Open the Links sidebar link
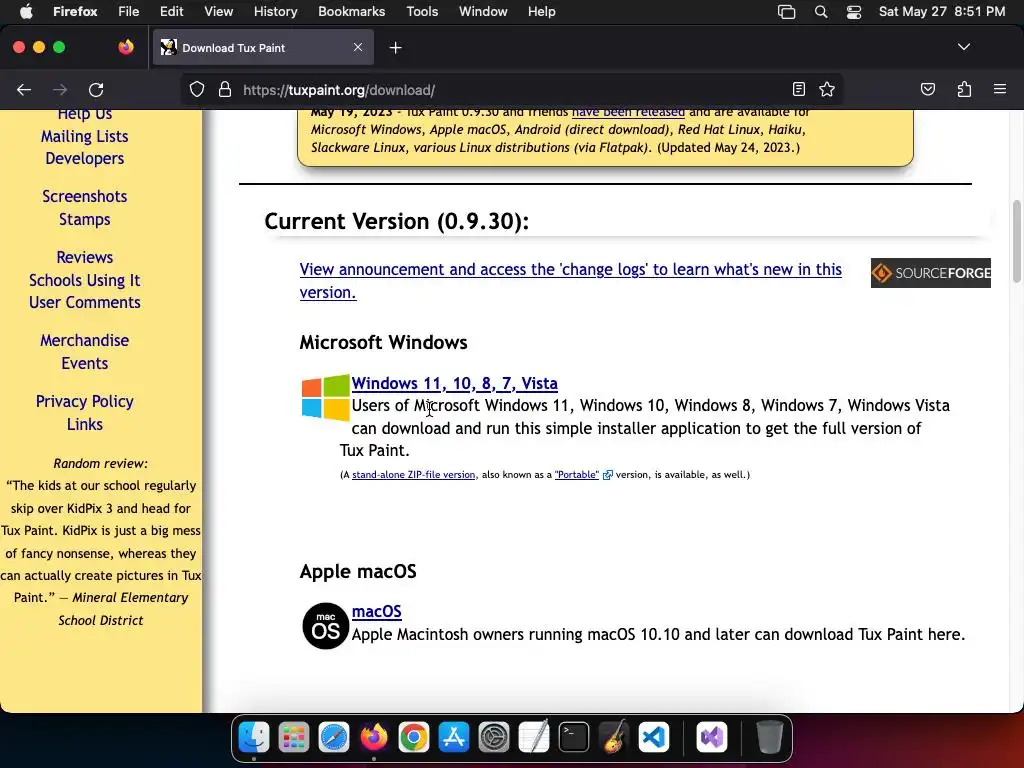 click(84, 424)
